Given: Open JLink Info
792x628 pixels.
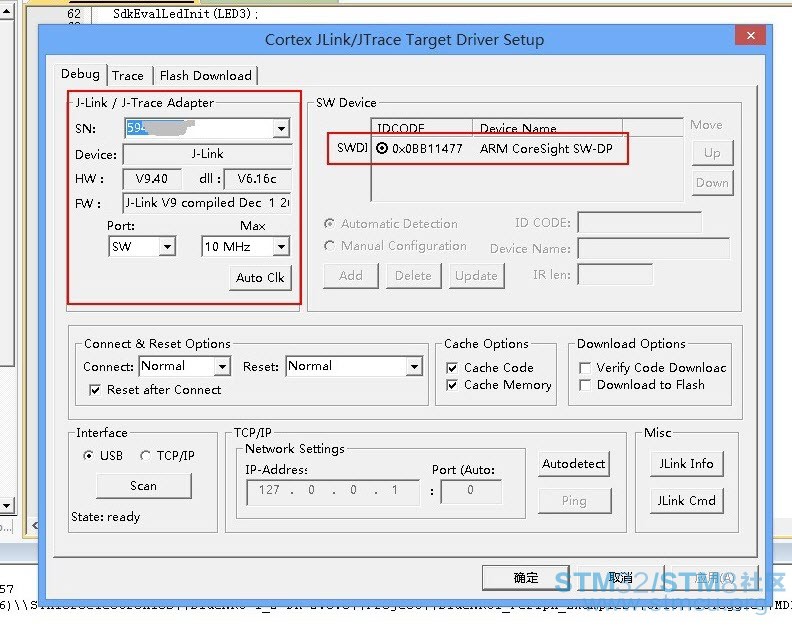Looking at the screenshot, I should tap(686, 464).
